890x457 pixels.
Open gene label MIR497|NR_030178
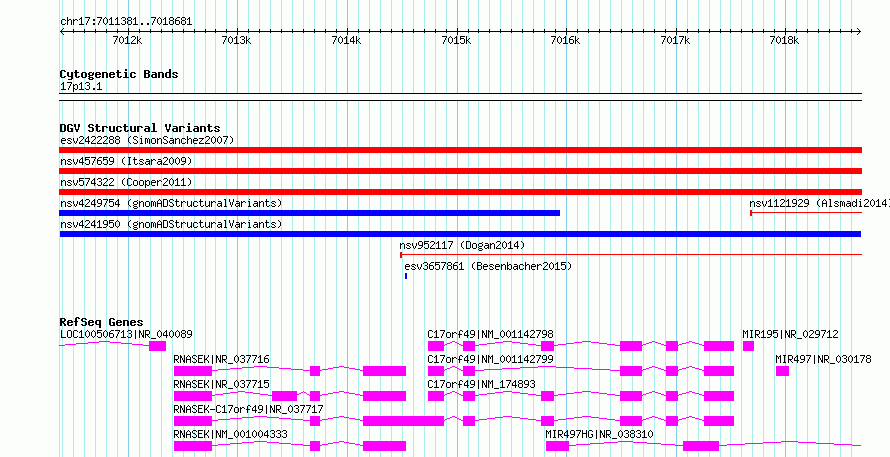pyautogui.click(x=823, y=359)
